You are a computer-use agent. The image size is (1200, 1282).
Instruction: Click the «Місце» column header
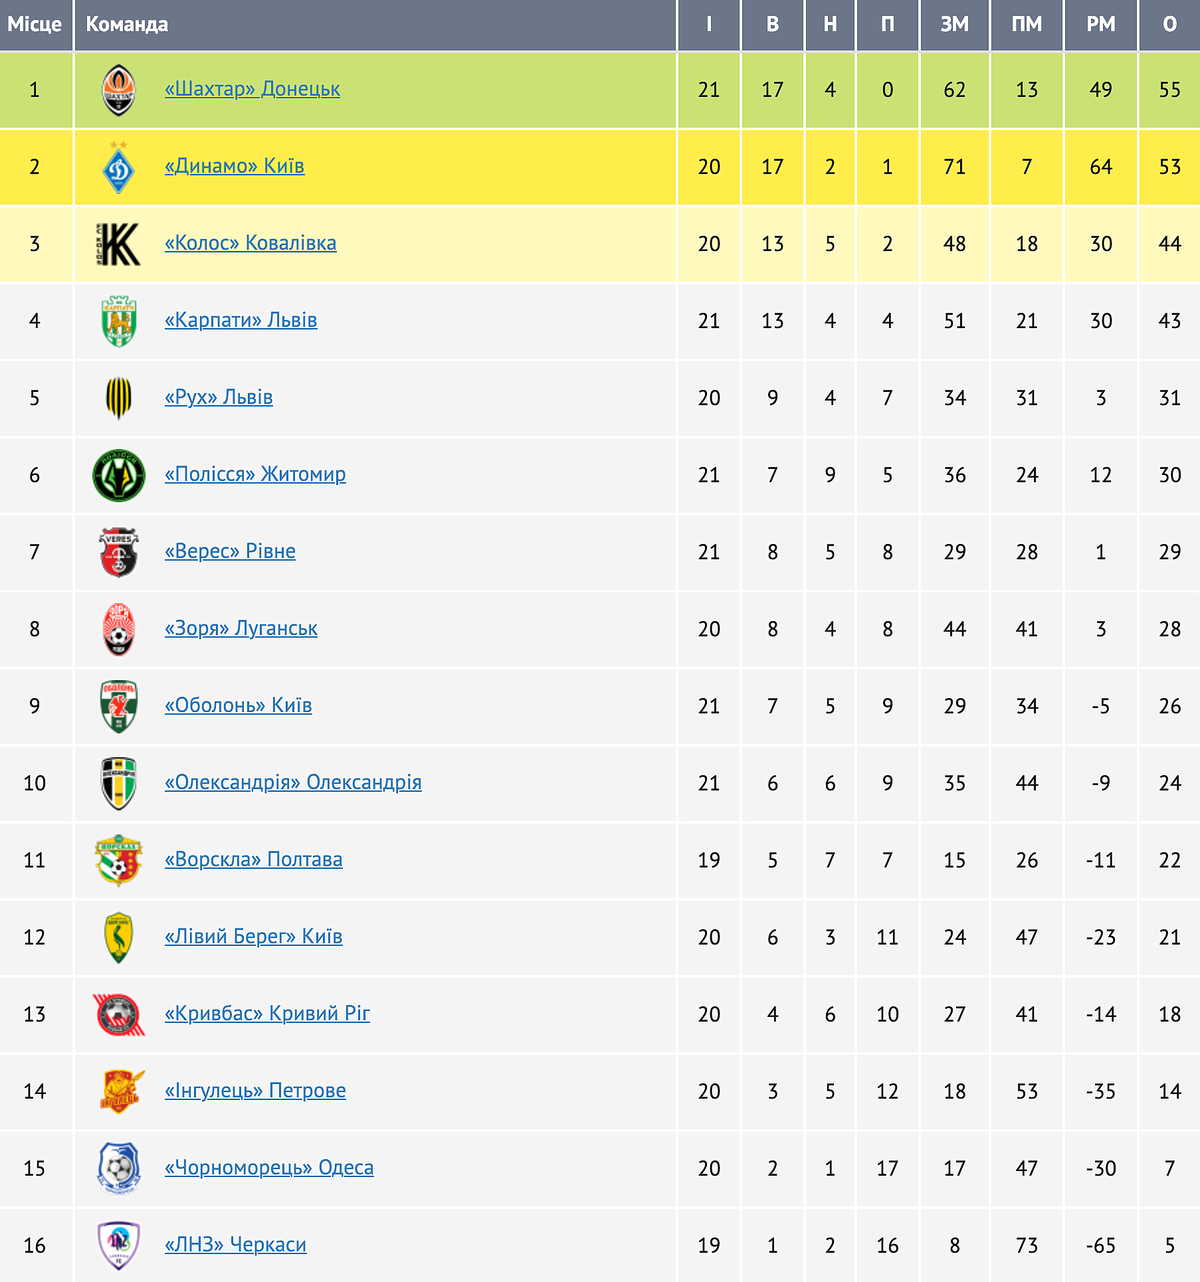tap(35, 24)
